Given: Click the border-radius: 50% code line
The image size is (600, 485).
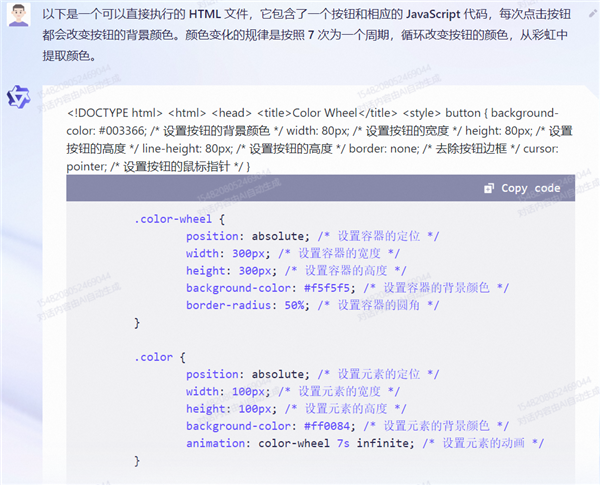Looking at the screenshot, I should 246,305.
